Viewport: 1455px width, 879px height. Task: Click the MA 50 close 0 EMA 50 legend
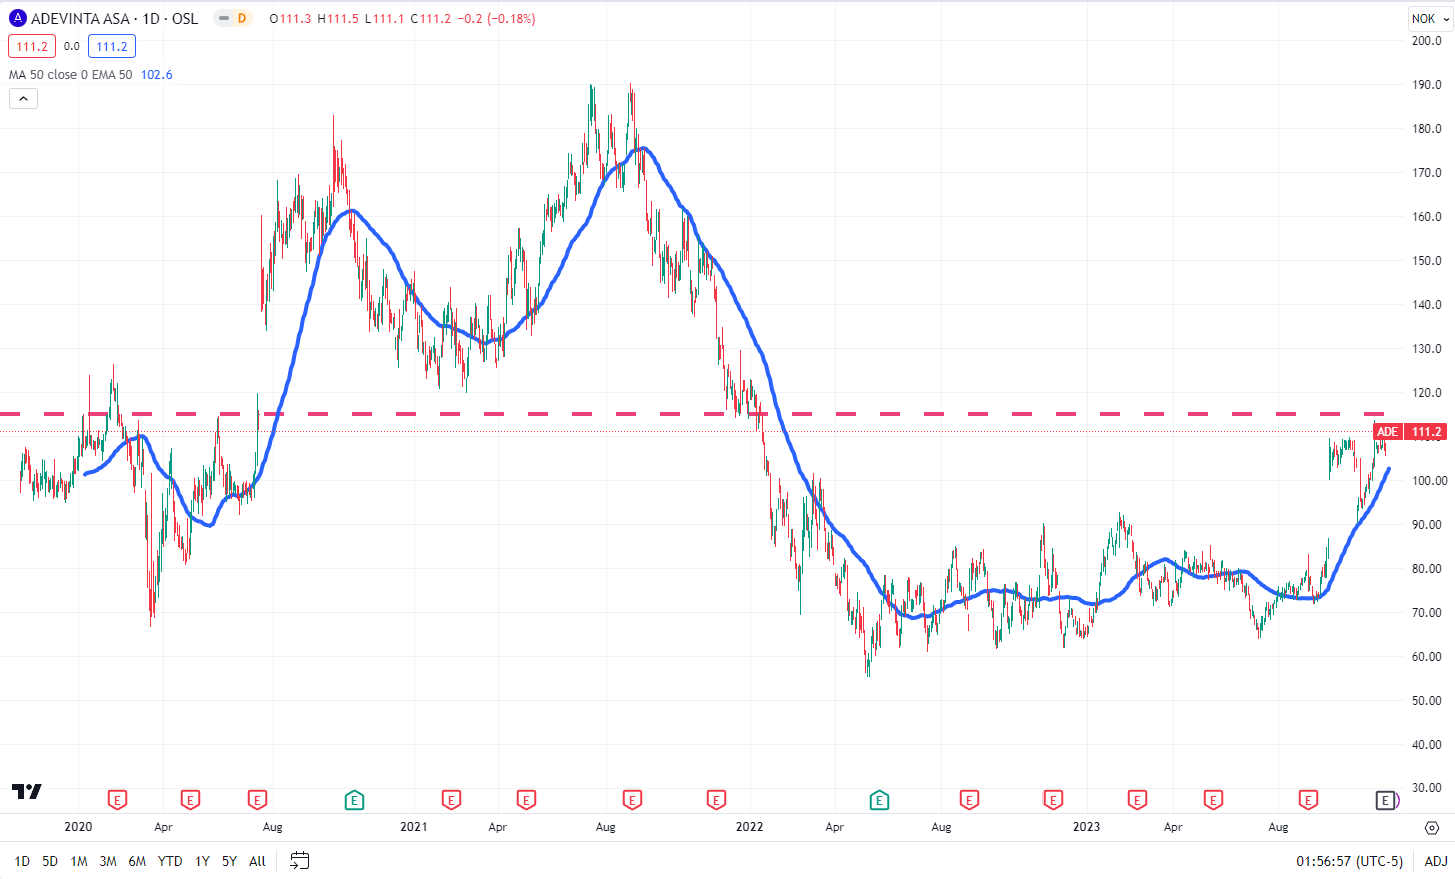point(70,75)
